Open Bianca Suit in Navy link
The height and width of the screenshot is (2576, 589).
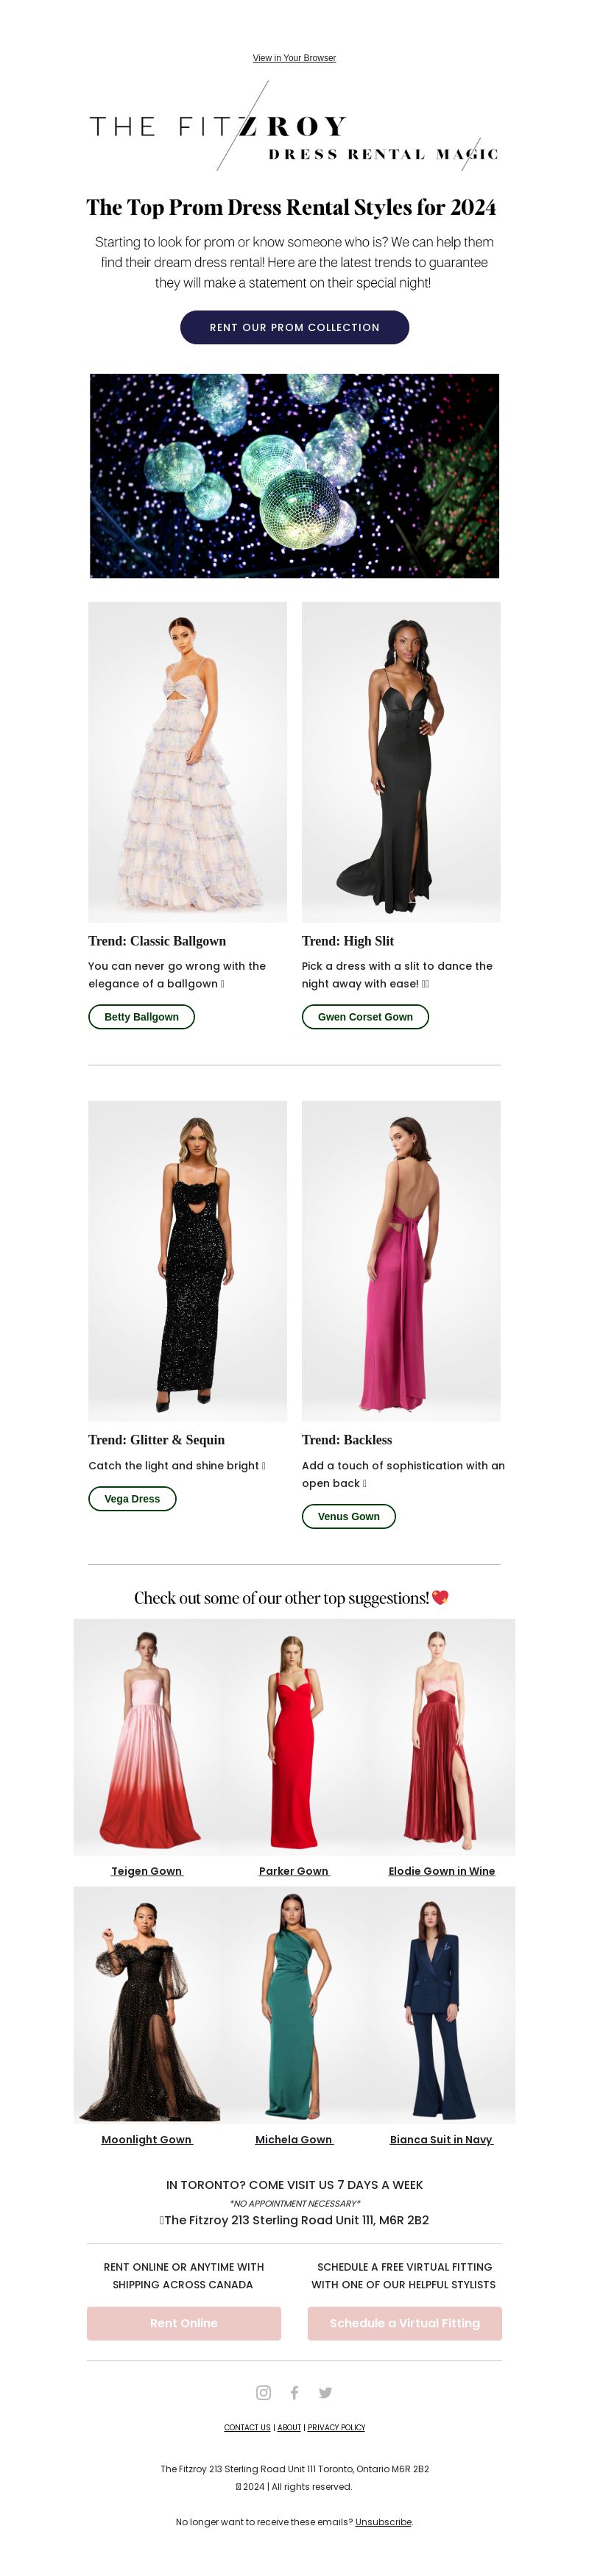pos(441,2139)
